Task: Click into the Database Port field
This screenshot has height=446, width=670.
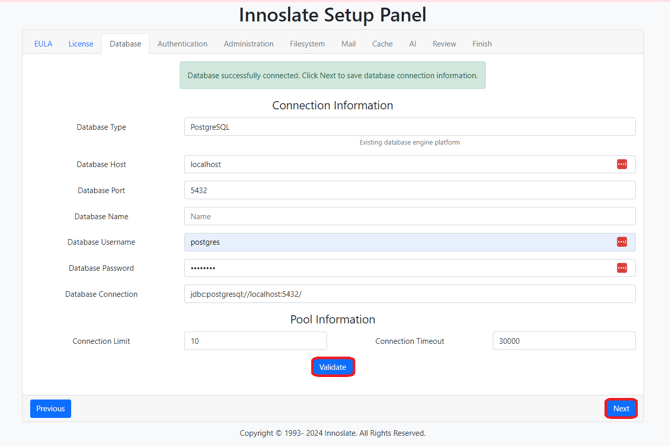Action: pyautogui.click(x=410, y=190)
